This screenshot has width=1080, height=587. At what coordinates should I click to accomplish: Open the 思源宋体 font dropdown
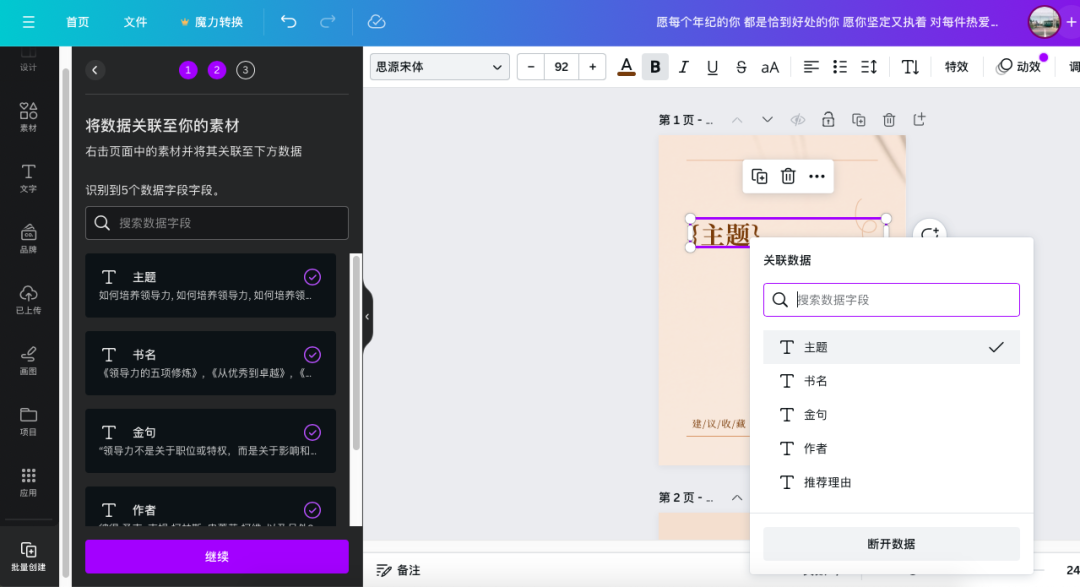coord(439,67)
